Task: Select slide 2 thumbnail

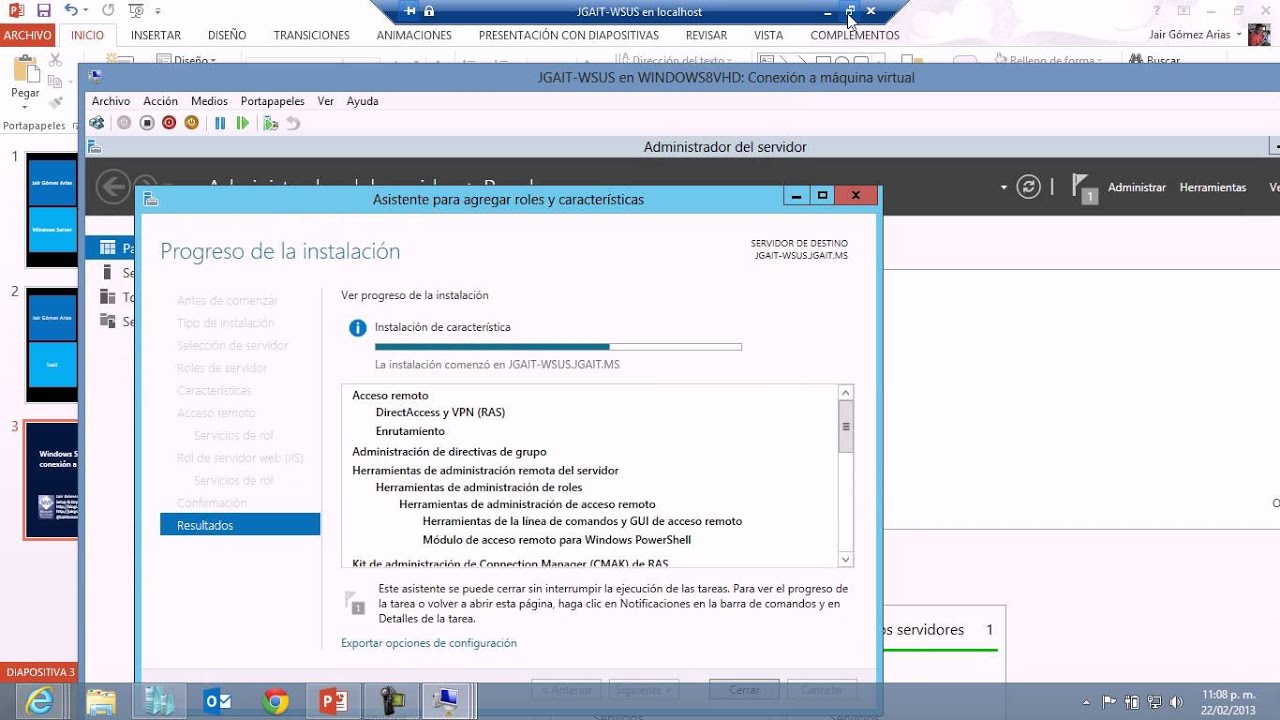Action: (x=51, y=345)
